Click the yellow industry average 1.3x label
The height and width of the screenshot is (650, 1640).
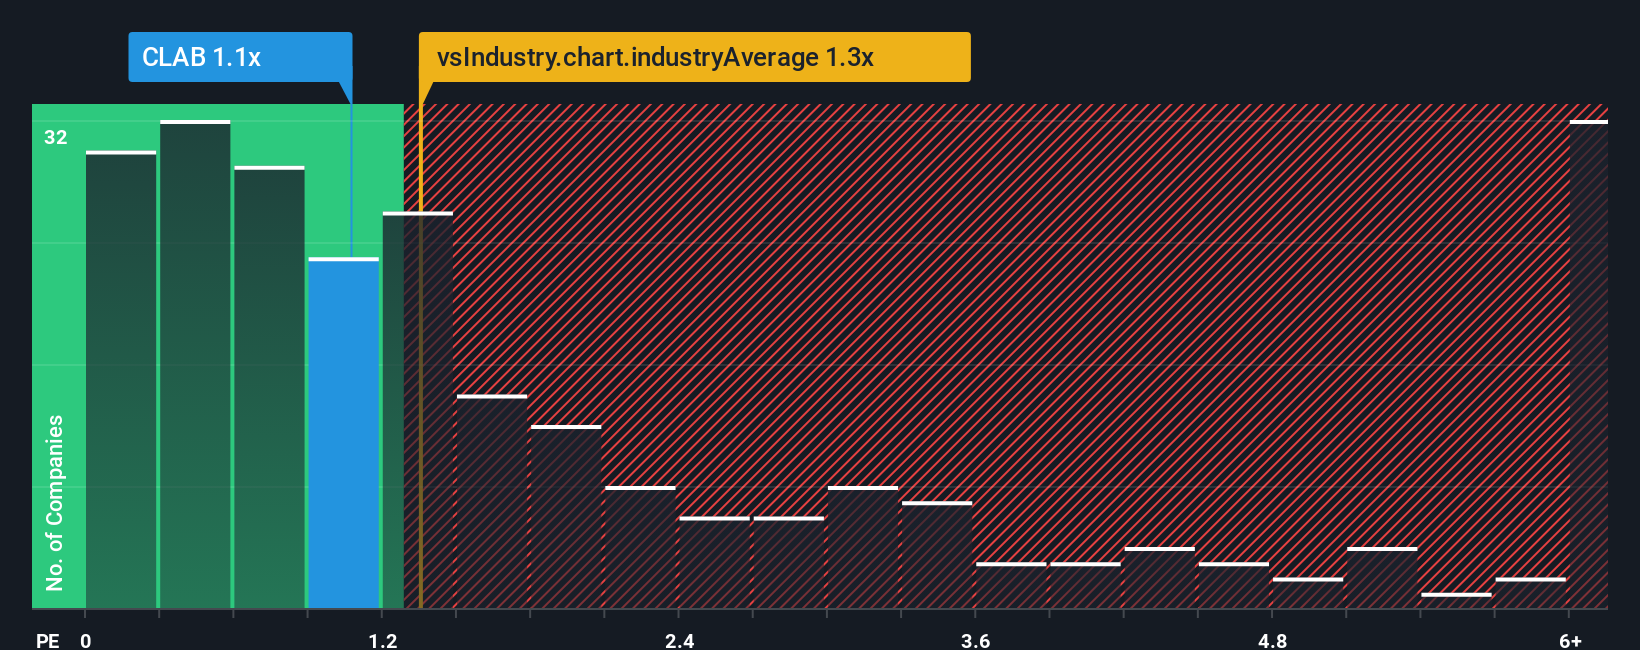(x=694, y=57)
